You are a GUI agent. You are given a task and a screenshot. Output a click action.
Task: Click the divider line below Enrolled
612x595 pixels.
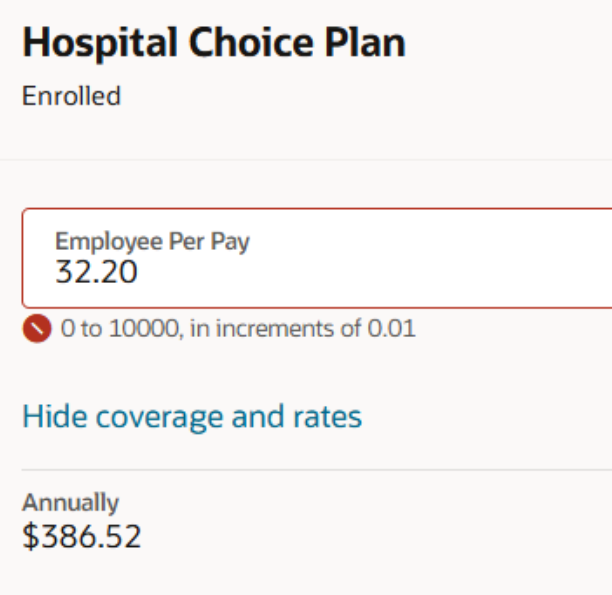(x=306, y=160)
